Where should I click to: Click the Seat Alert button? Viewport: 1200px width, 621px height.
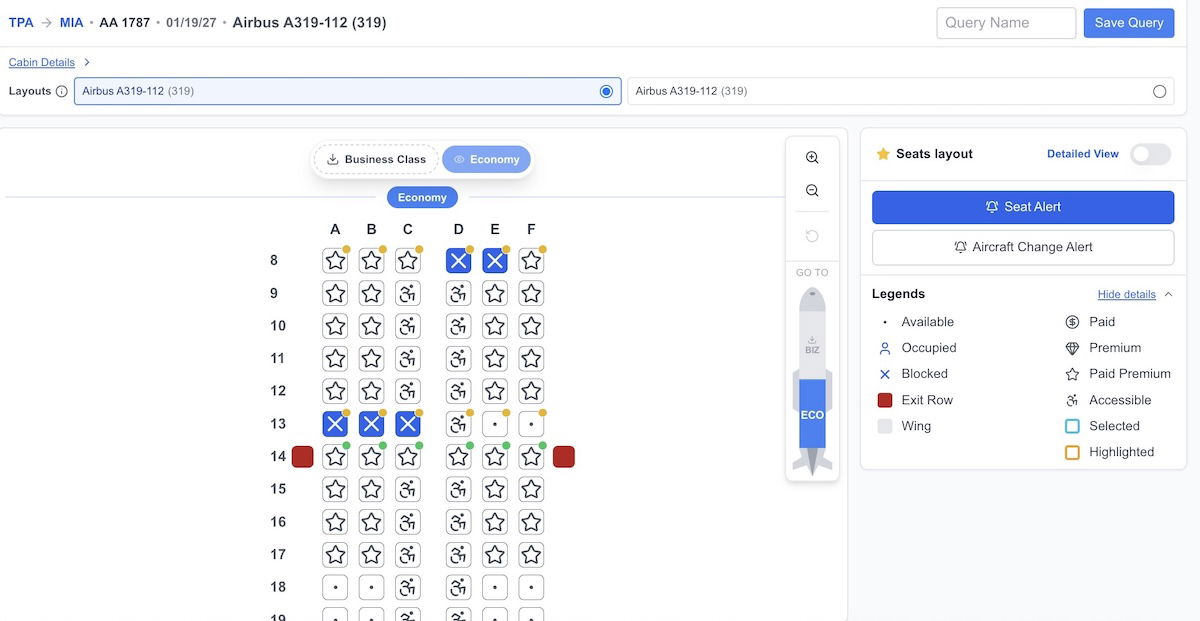1022,207
